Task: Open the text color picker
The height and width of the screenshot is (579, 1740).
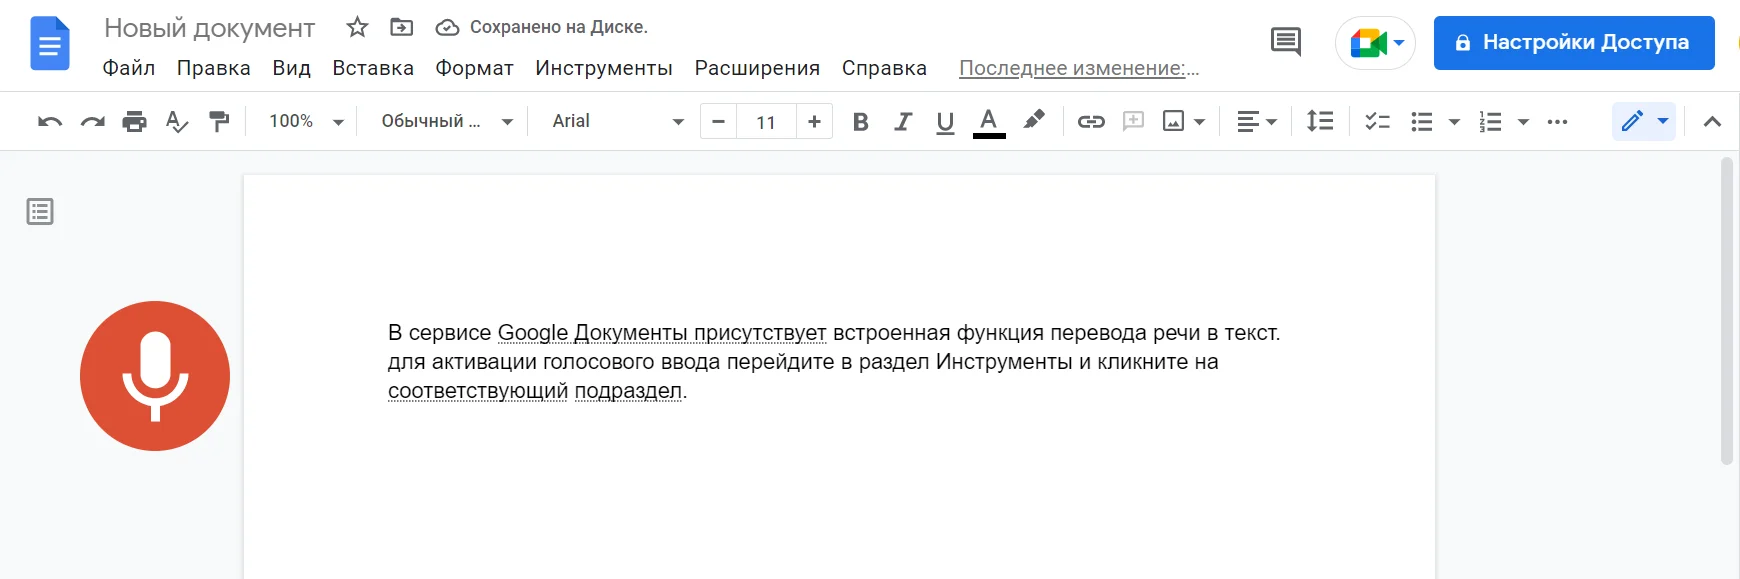Action: point(989,122)
